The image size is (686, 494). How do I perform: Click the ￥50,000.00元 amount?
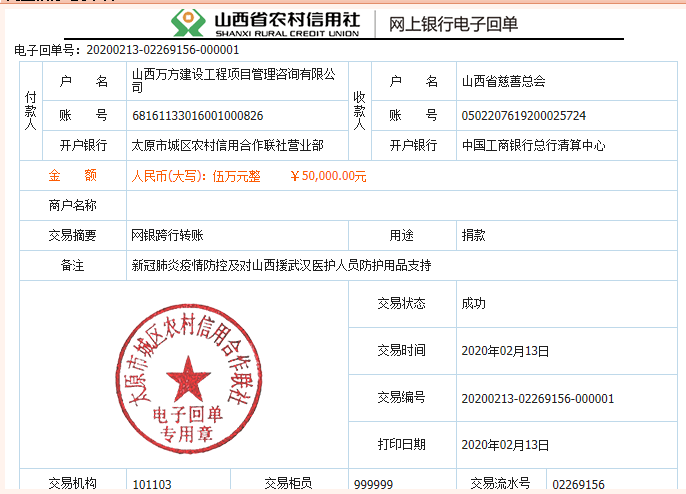pyautogui.click(x=327, y=177)
